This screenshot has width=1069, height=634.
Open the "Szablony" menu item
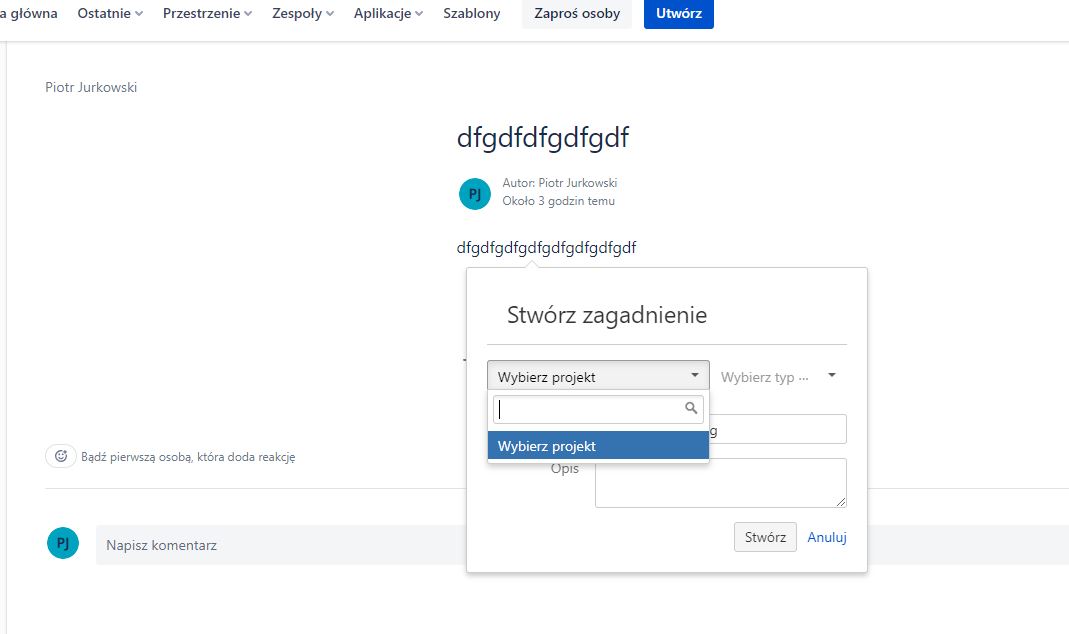pos(471,13)
